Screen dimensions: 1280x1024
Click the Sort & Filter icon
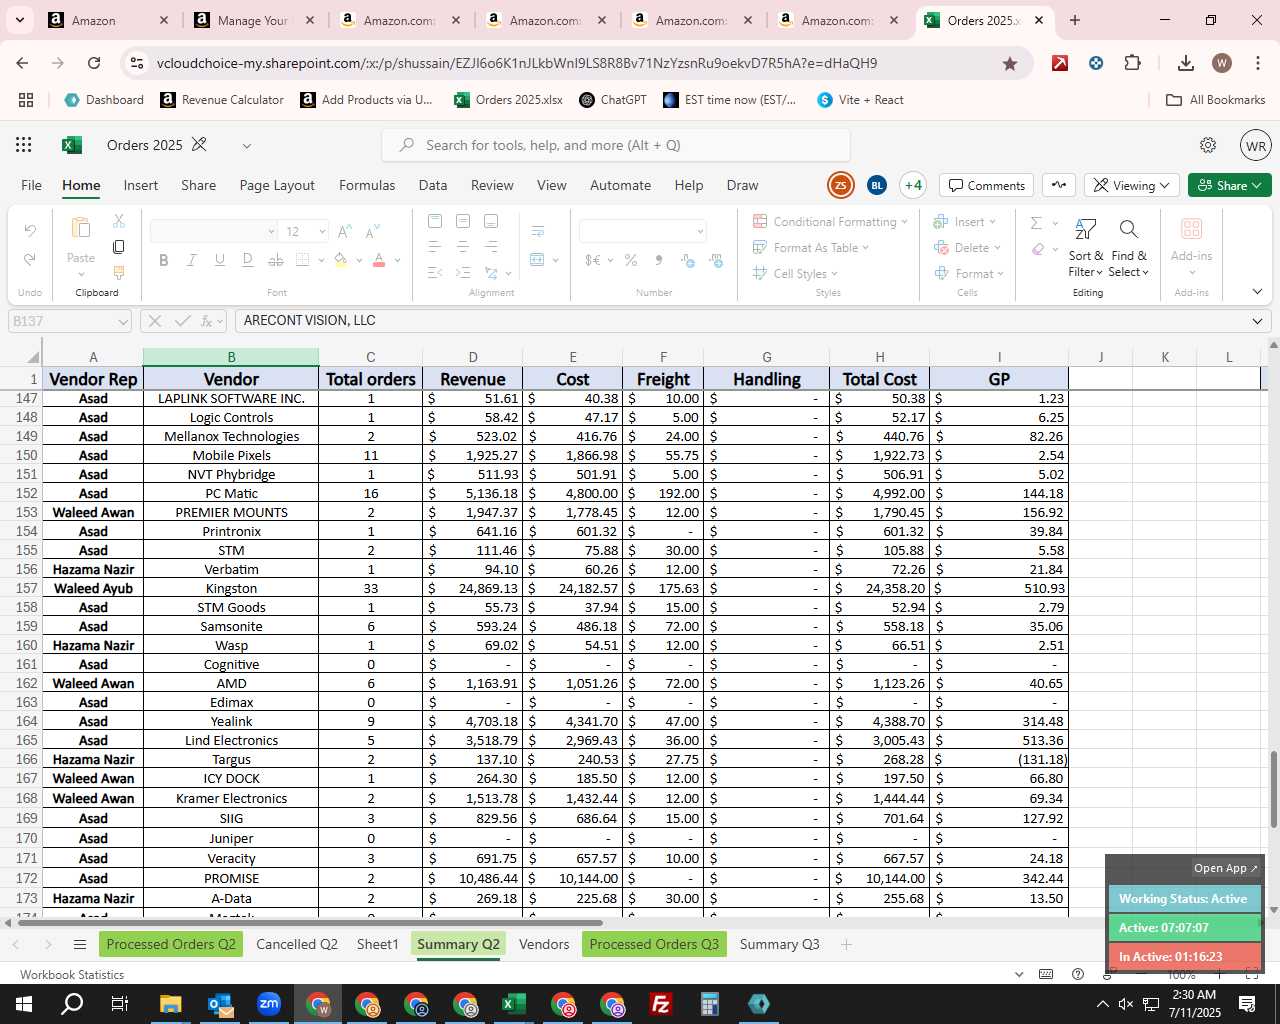coord(1085,231)
